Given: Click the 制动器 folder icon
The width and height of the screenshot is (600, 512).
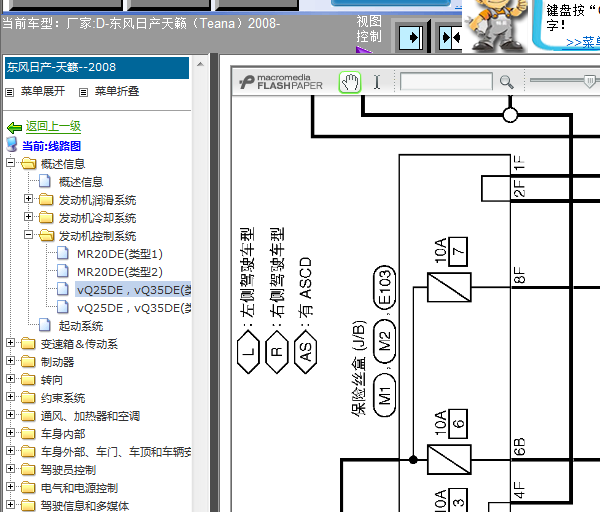Looking at the screenshot, I should (x=28, y=362).
